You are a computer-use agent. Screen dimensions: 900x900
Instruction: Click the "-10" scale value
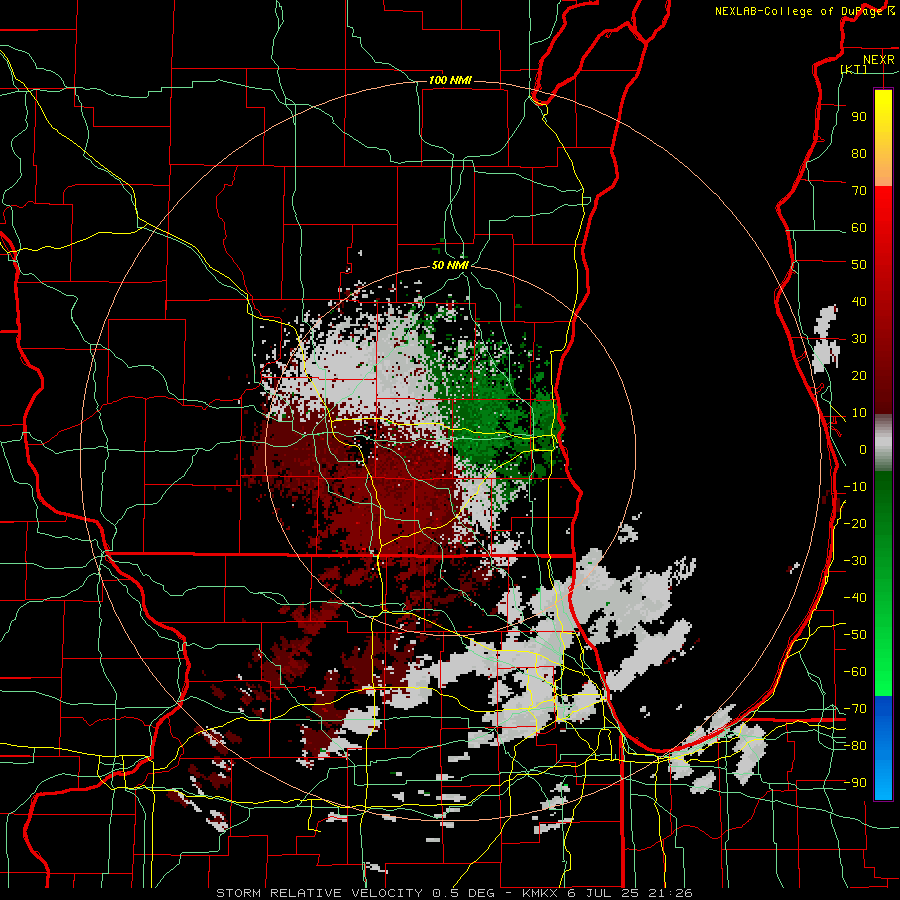(855, 487)
